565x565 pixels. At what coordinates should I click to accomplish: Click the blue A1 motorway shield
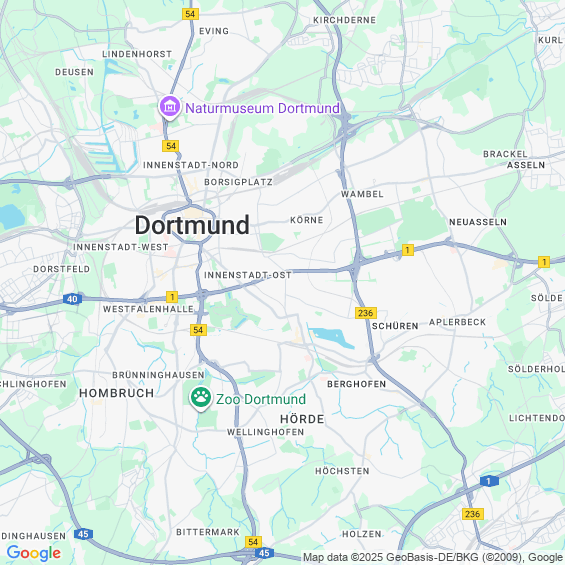(489, 481)
